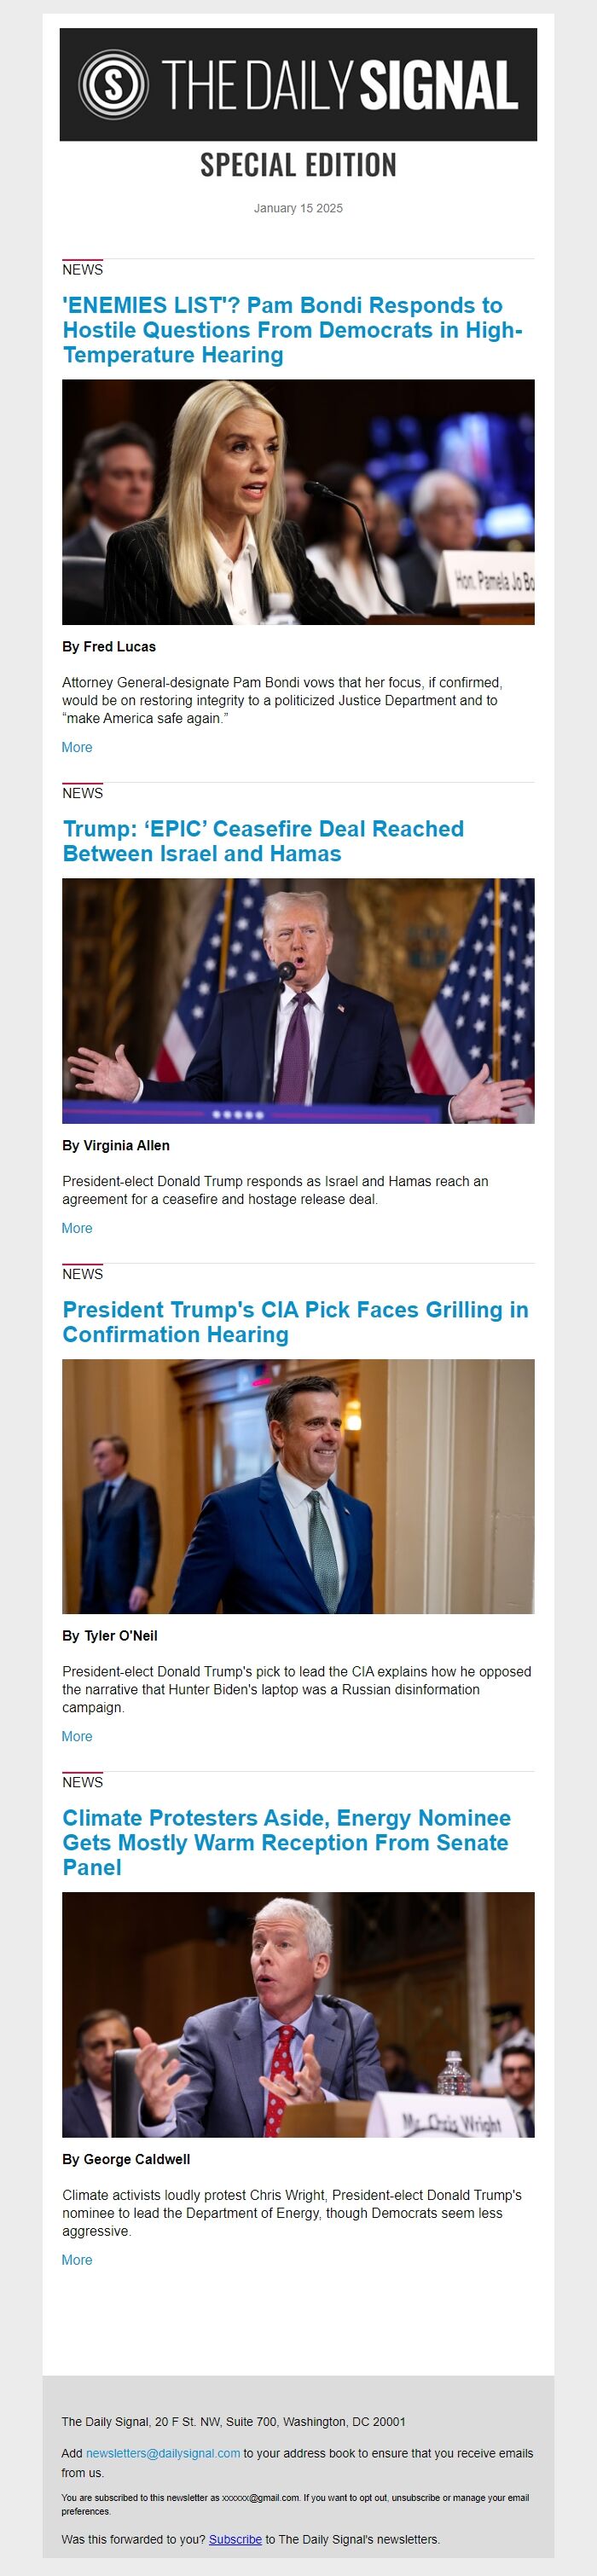Open the Trump 'EPIC' Ceasefire Deal headline

coord(263,841)
